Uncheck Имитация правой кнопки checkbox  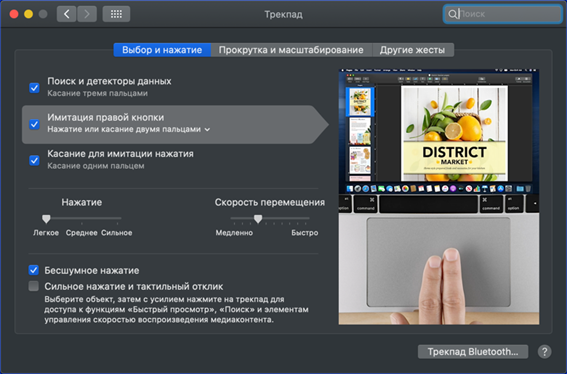click(34, 124)
